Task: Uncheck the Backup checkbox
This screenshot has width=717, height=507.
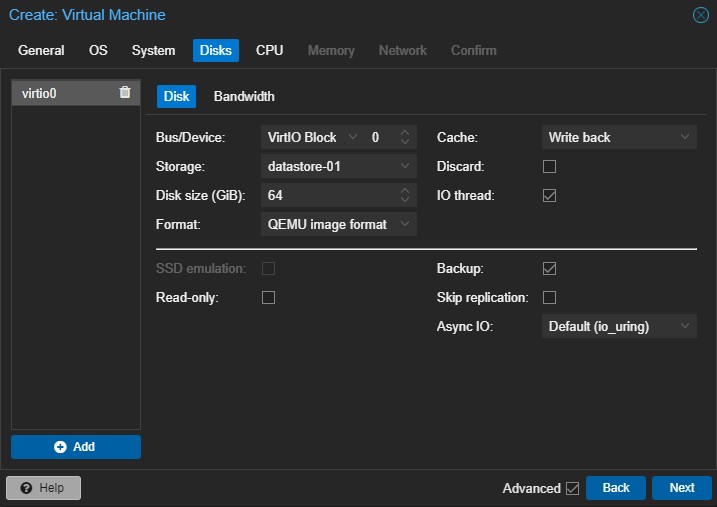Action: (549, 268)
